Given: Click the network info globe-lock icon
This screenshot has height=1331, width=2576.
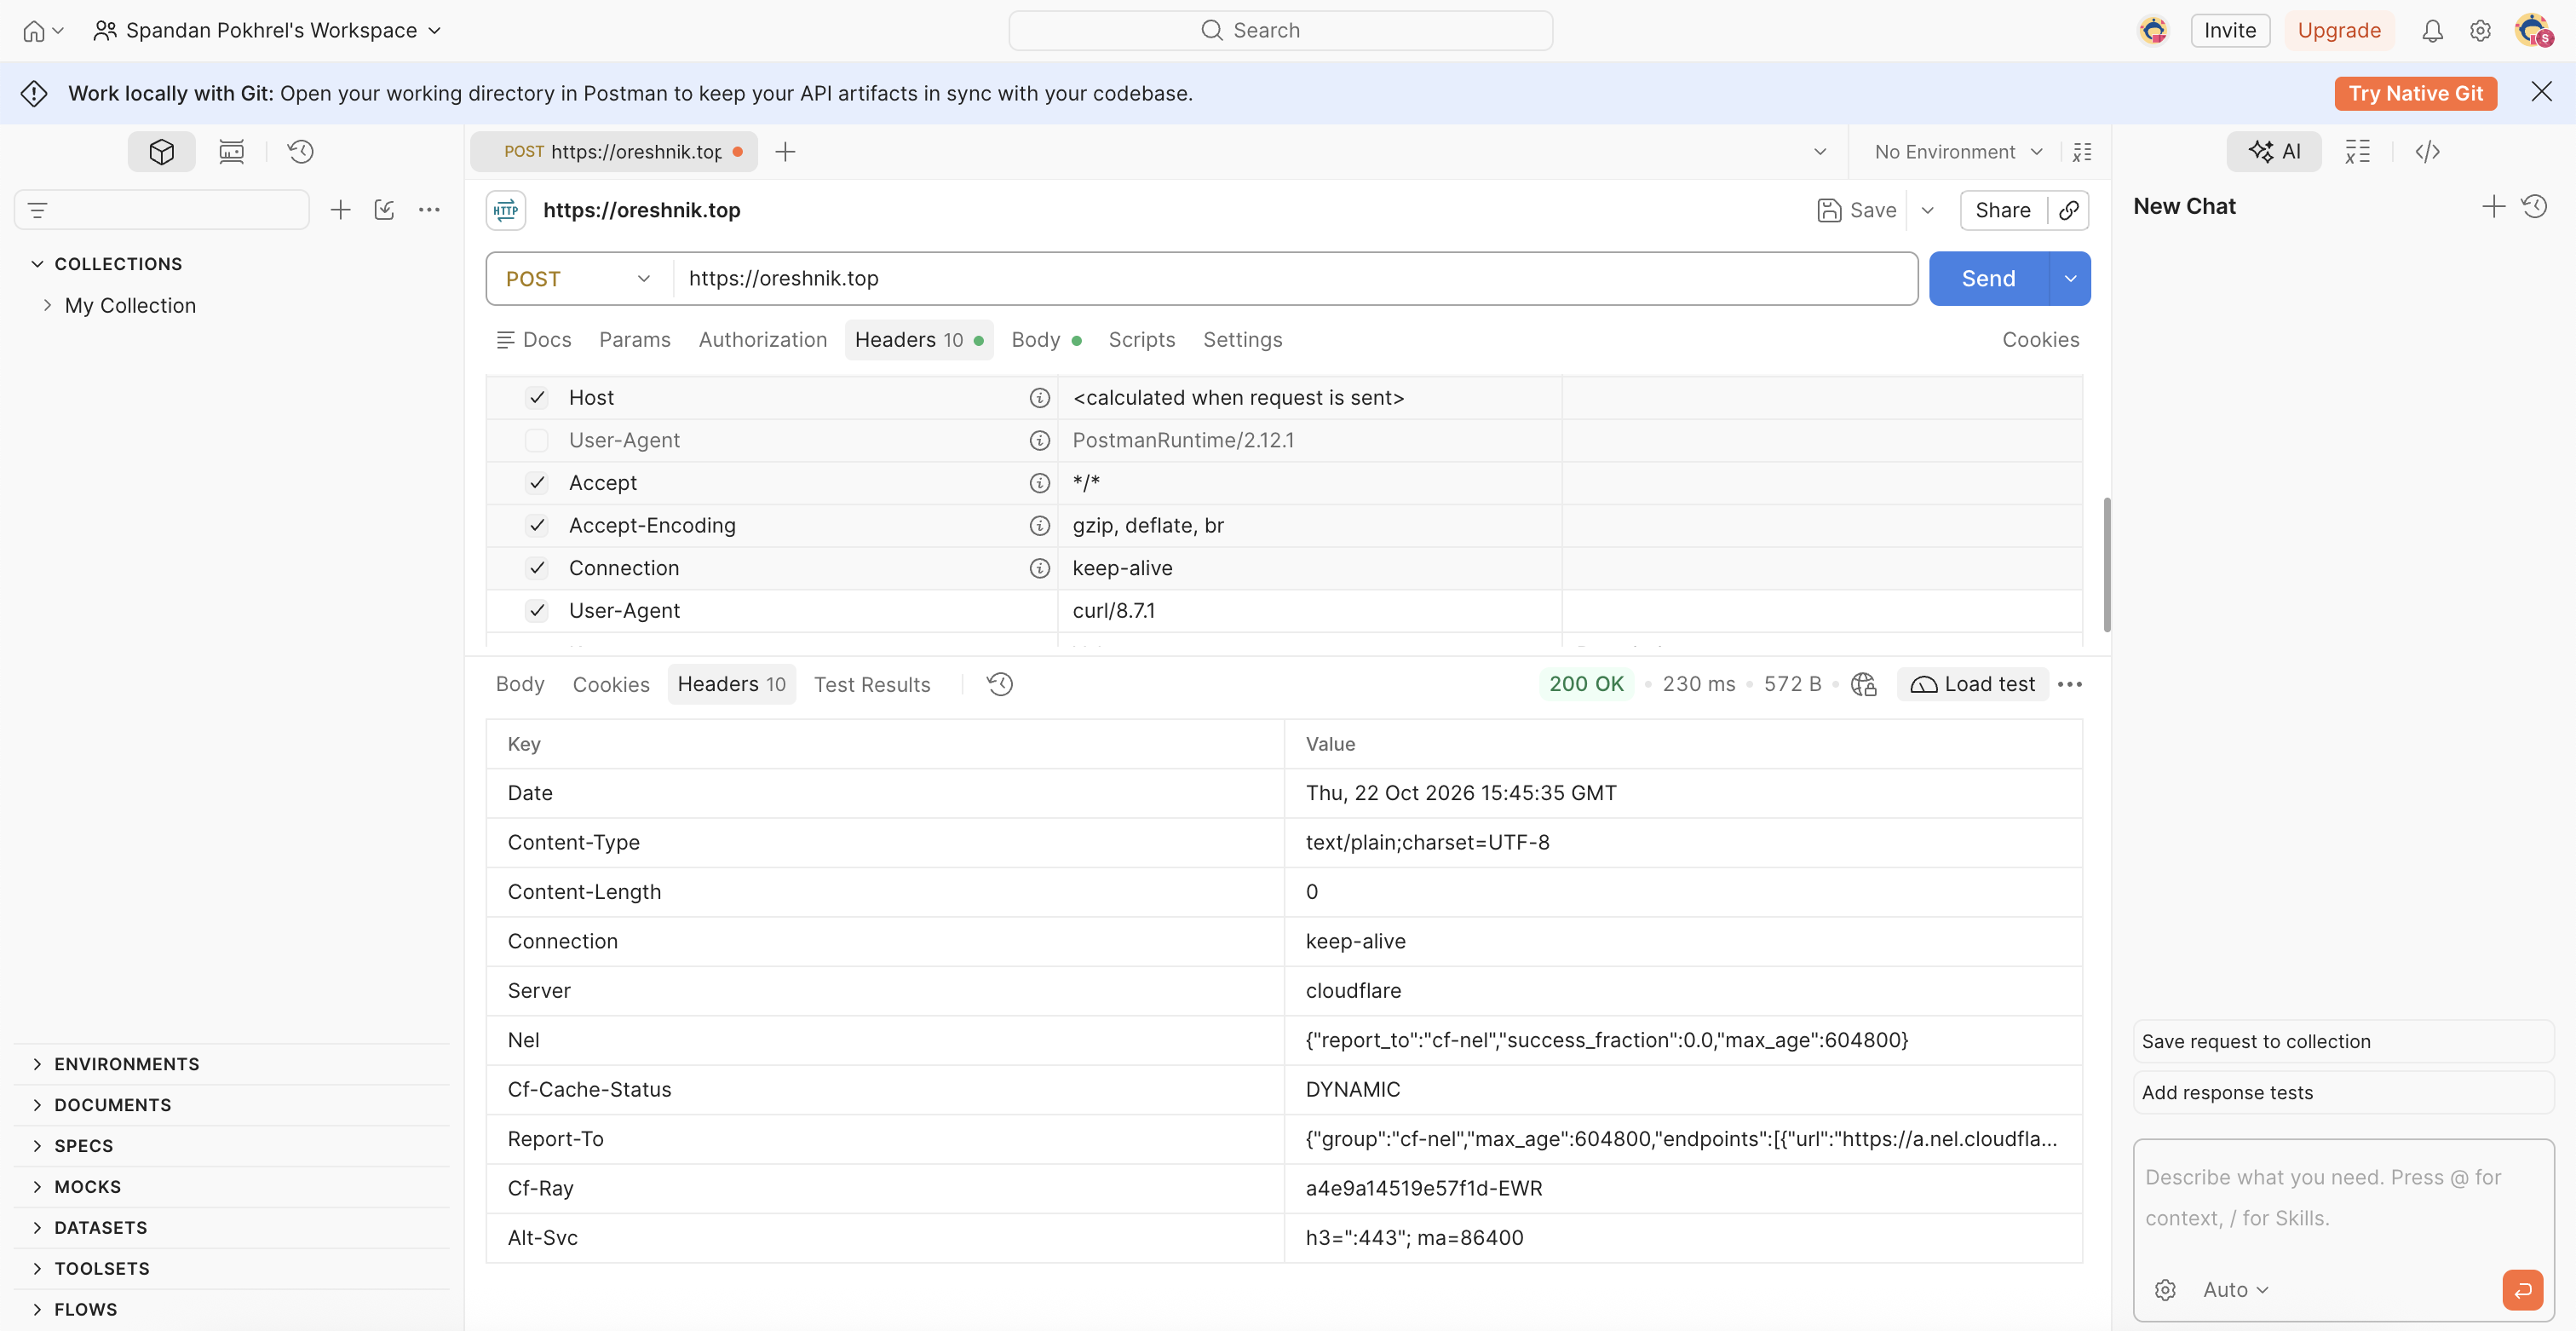Looking at the screenshot, I should 1864,684.
